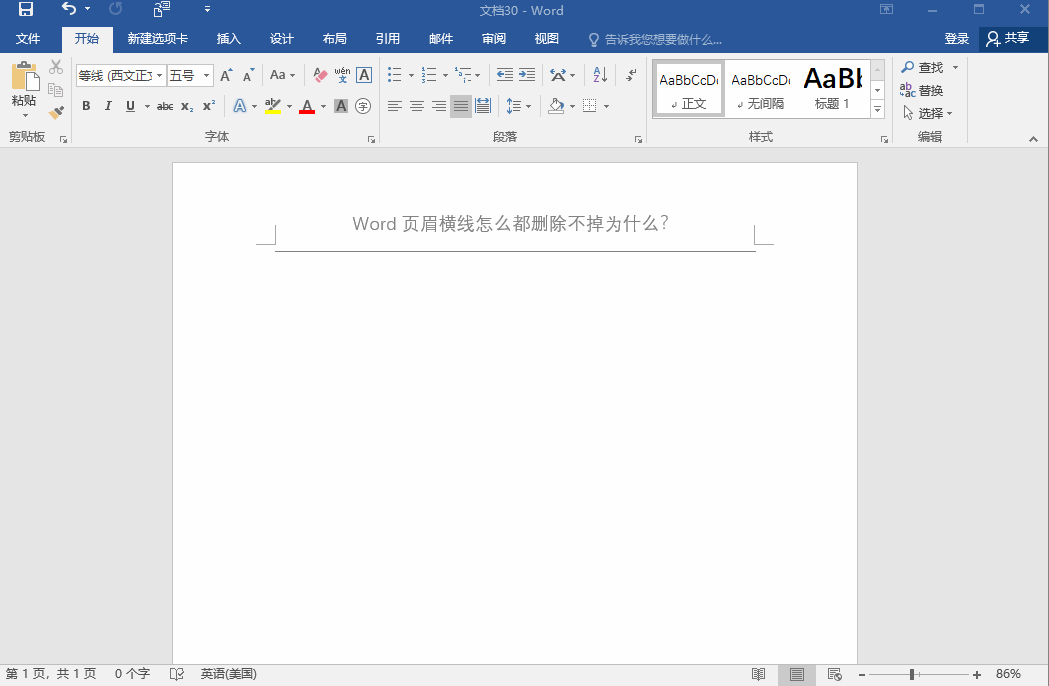Switch to the 审阅 tab
Viewport: 1049px width, 686px height.
click(494, 39)
